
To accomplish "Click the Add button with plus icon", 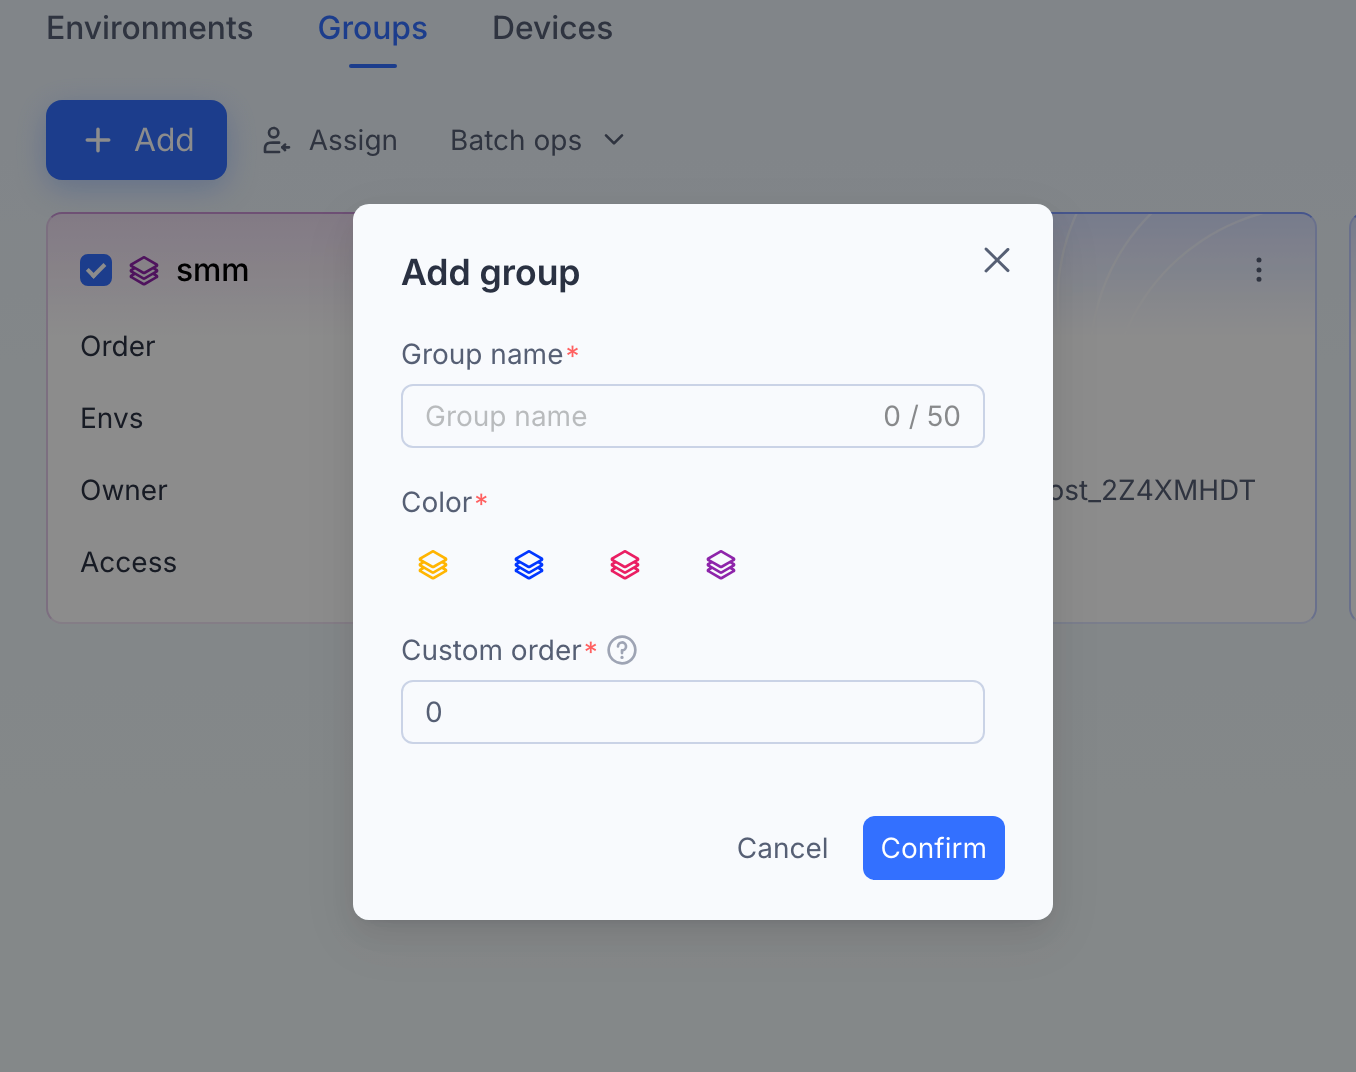I will click(x=136, y=140).
